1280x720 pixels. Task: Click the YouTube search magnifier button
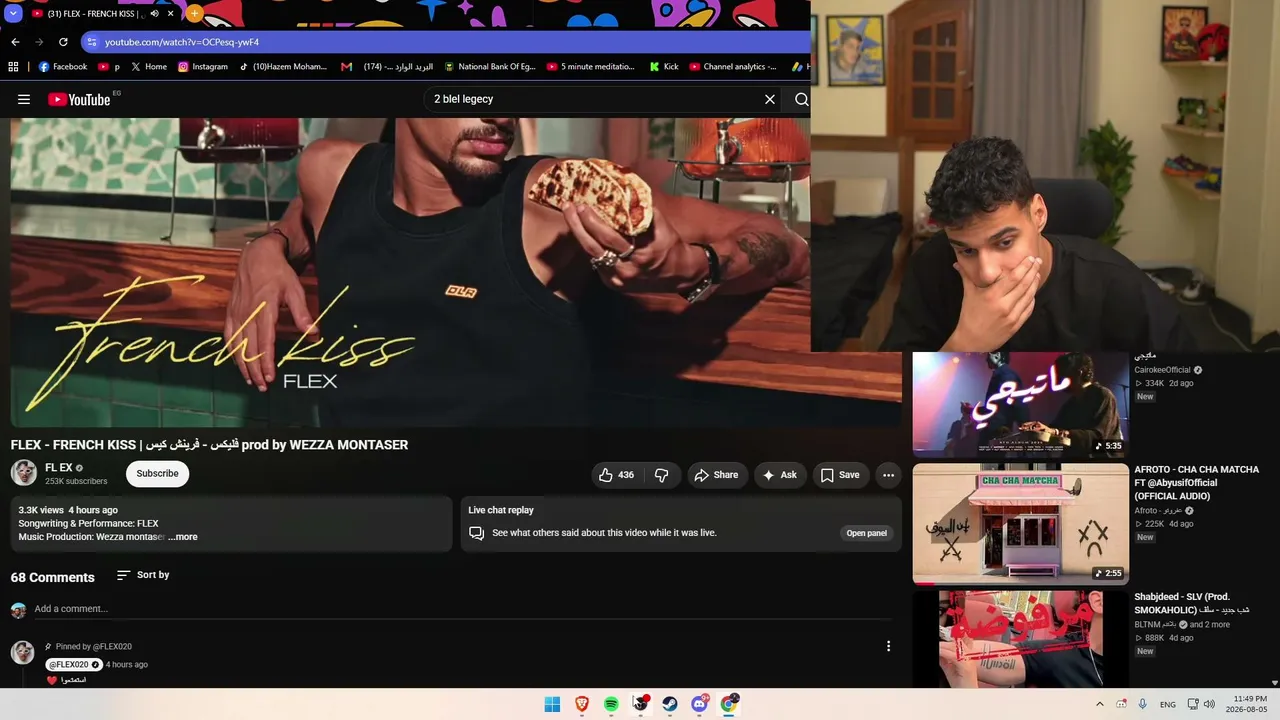(x=801, y=99)
